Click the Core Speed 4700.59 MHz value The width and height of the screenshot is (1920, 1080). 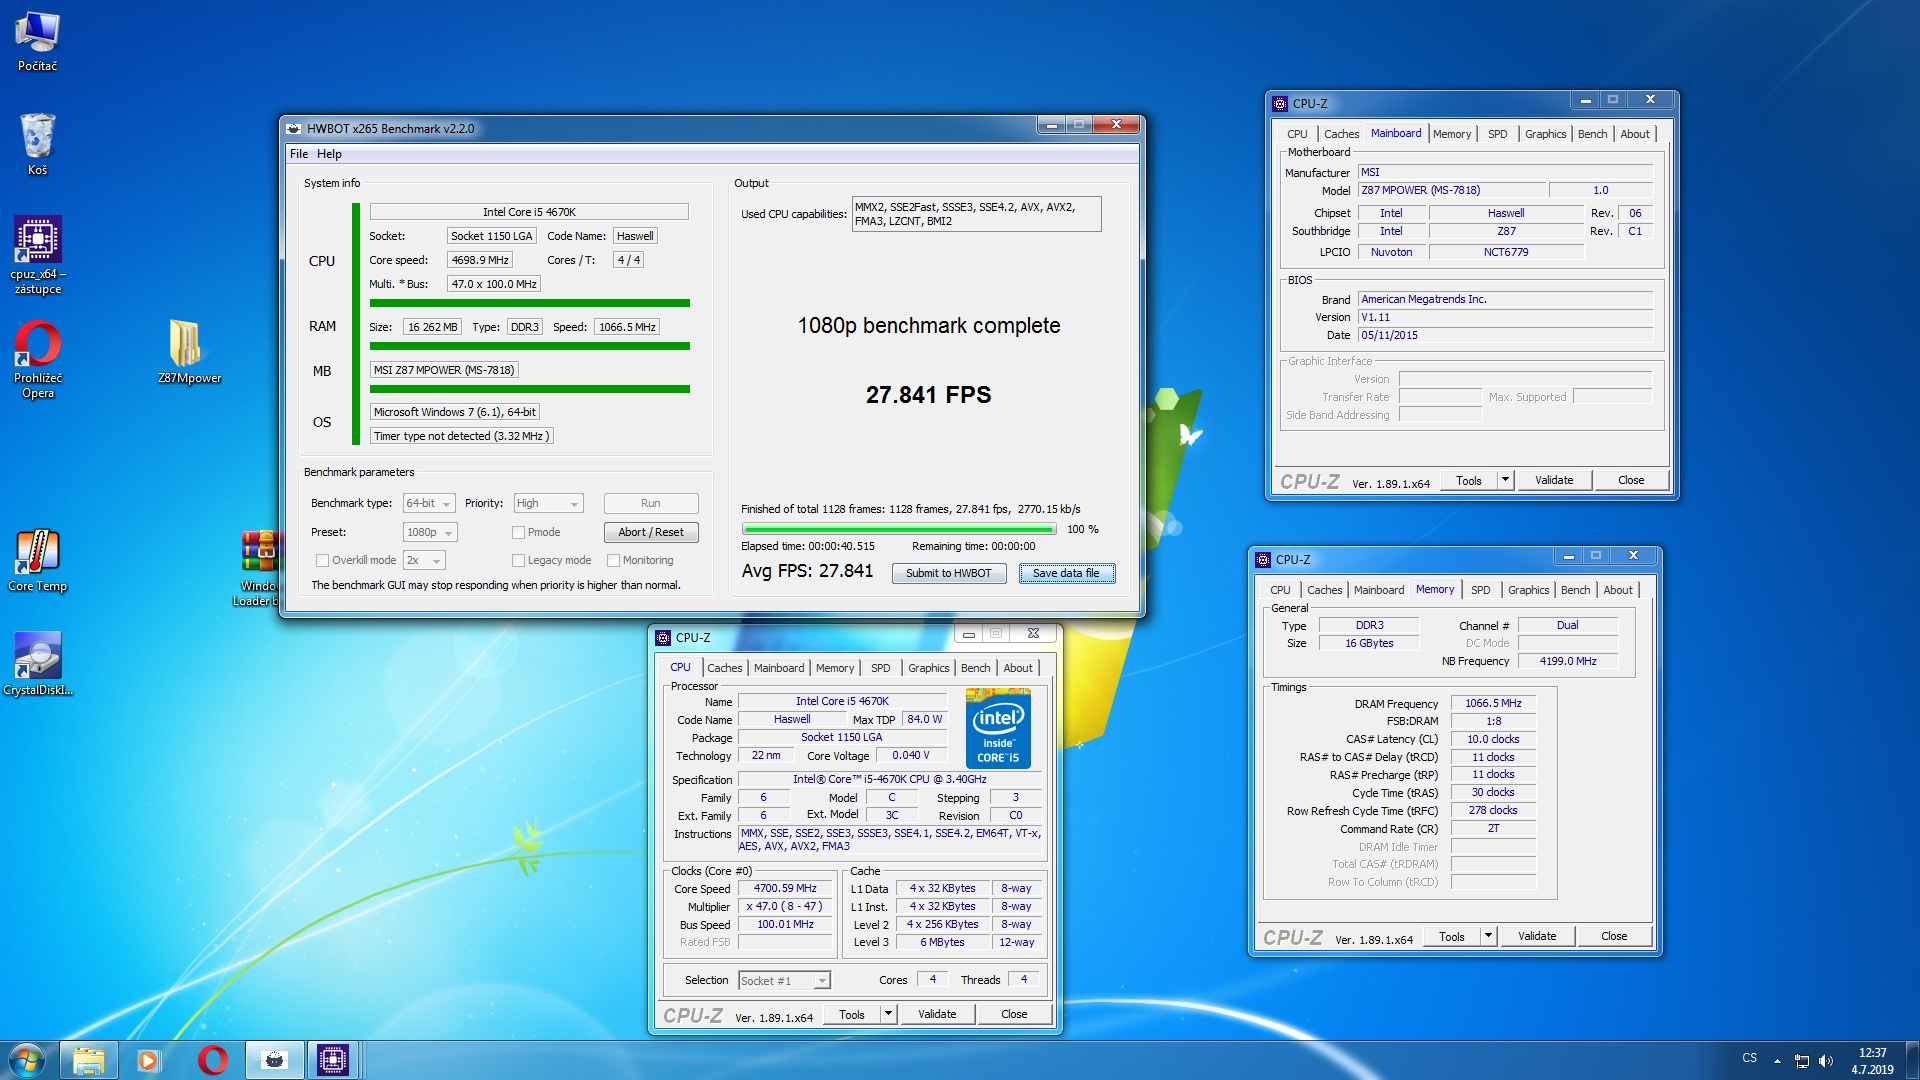(x=785, y=888)
